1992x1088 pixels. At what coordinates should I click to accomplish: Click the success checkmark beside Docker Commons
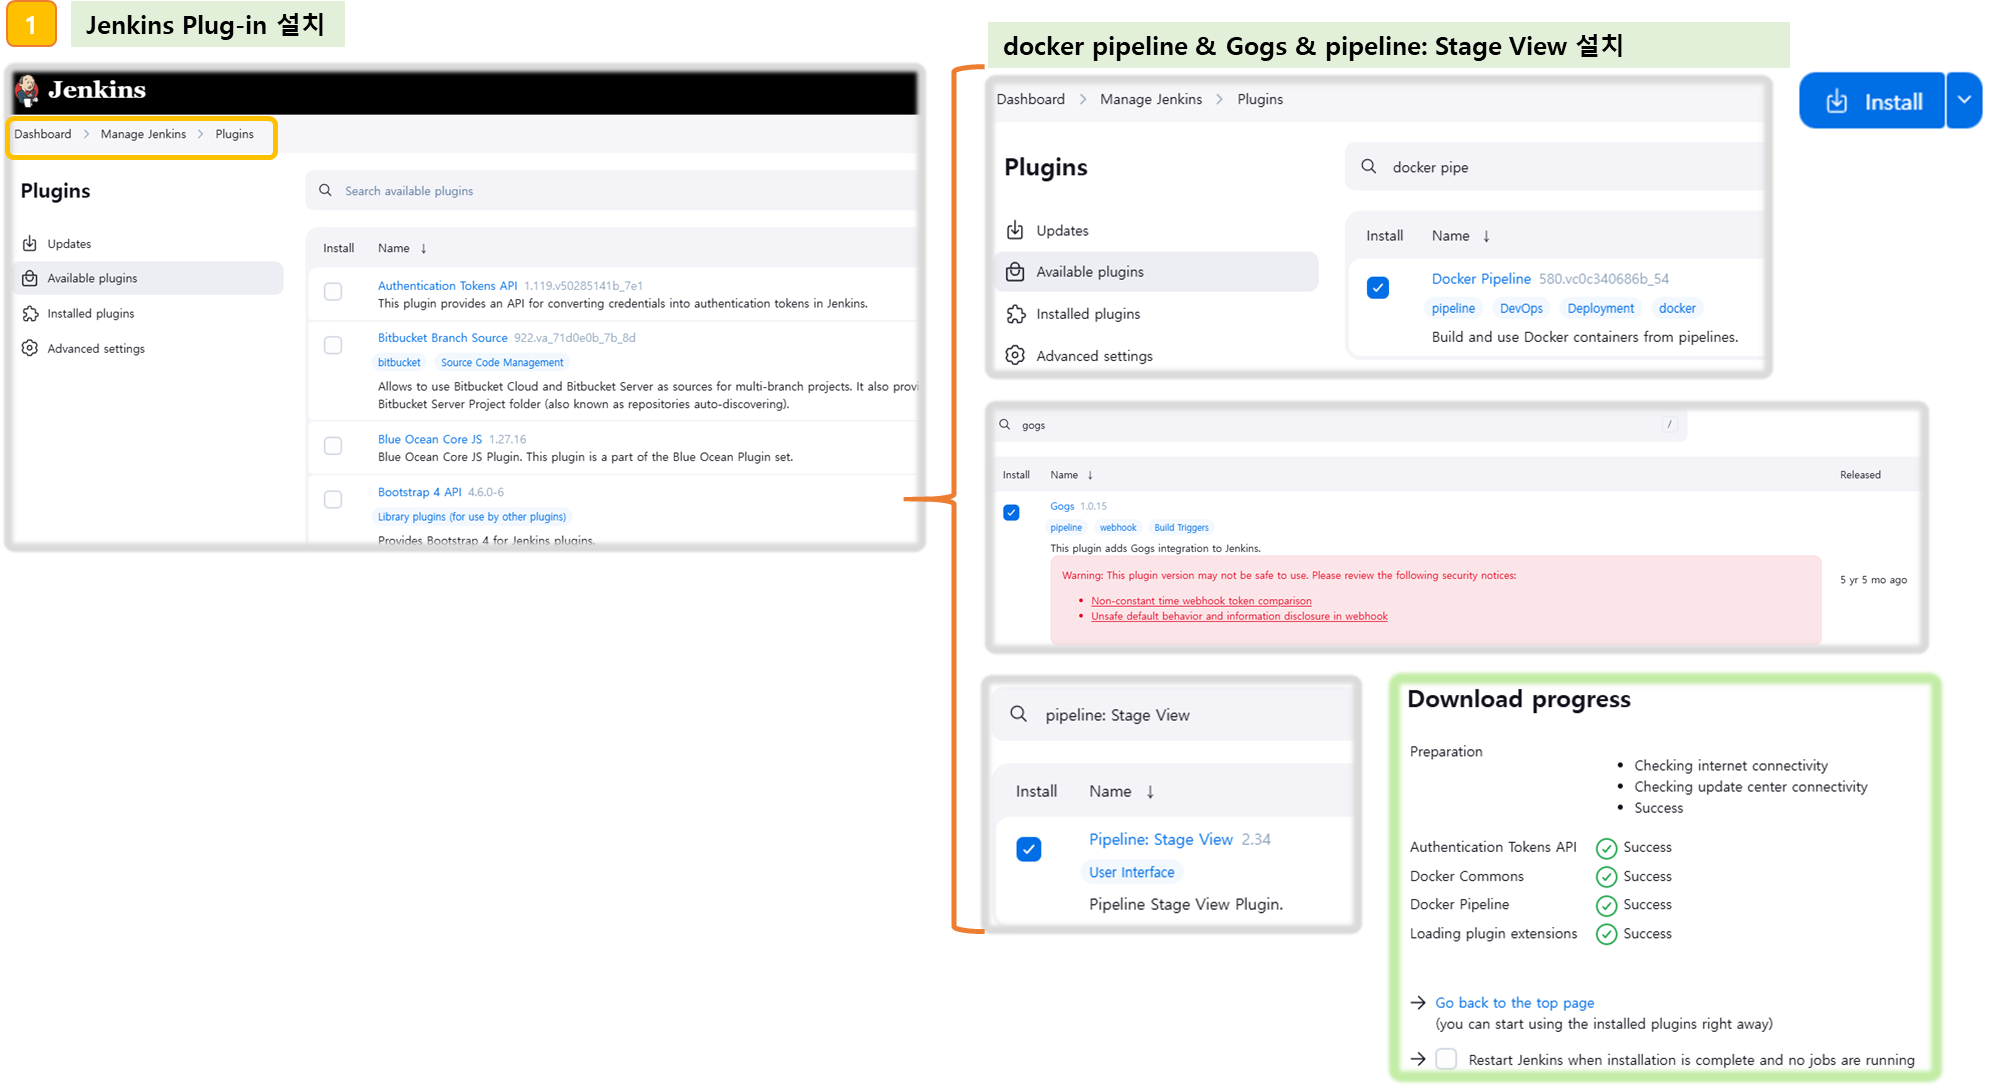point(1606,877)
